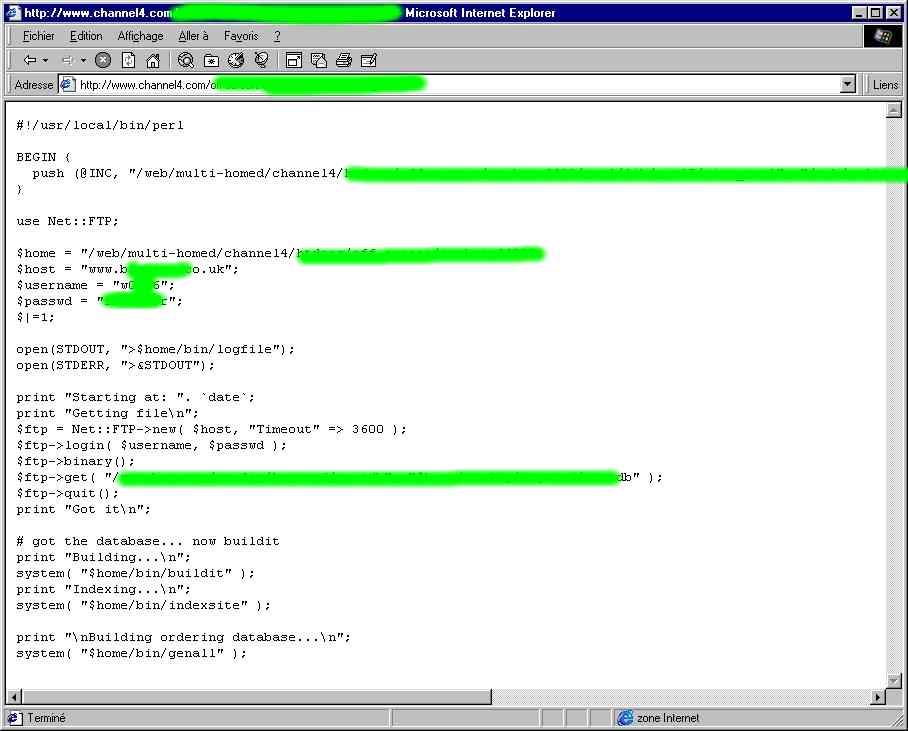
Task: Click the 'open(STDERR, ">&STDOUT");' line
Action: pos(115,366)
